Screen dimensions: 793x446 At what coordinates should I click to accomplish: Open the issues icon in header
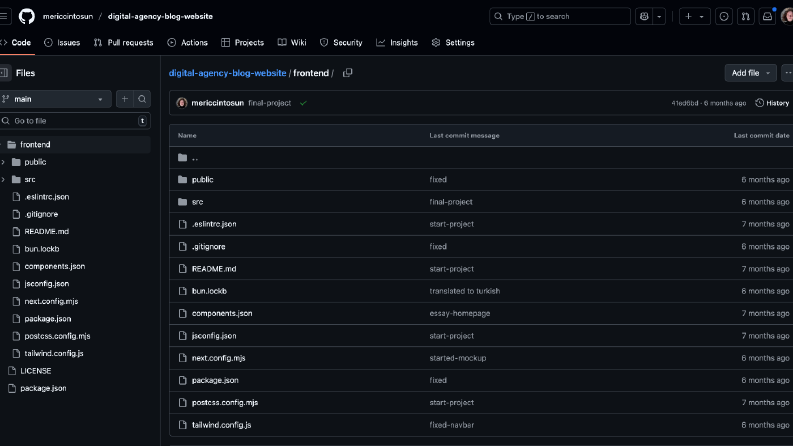coord(724,16)
